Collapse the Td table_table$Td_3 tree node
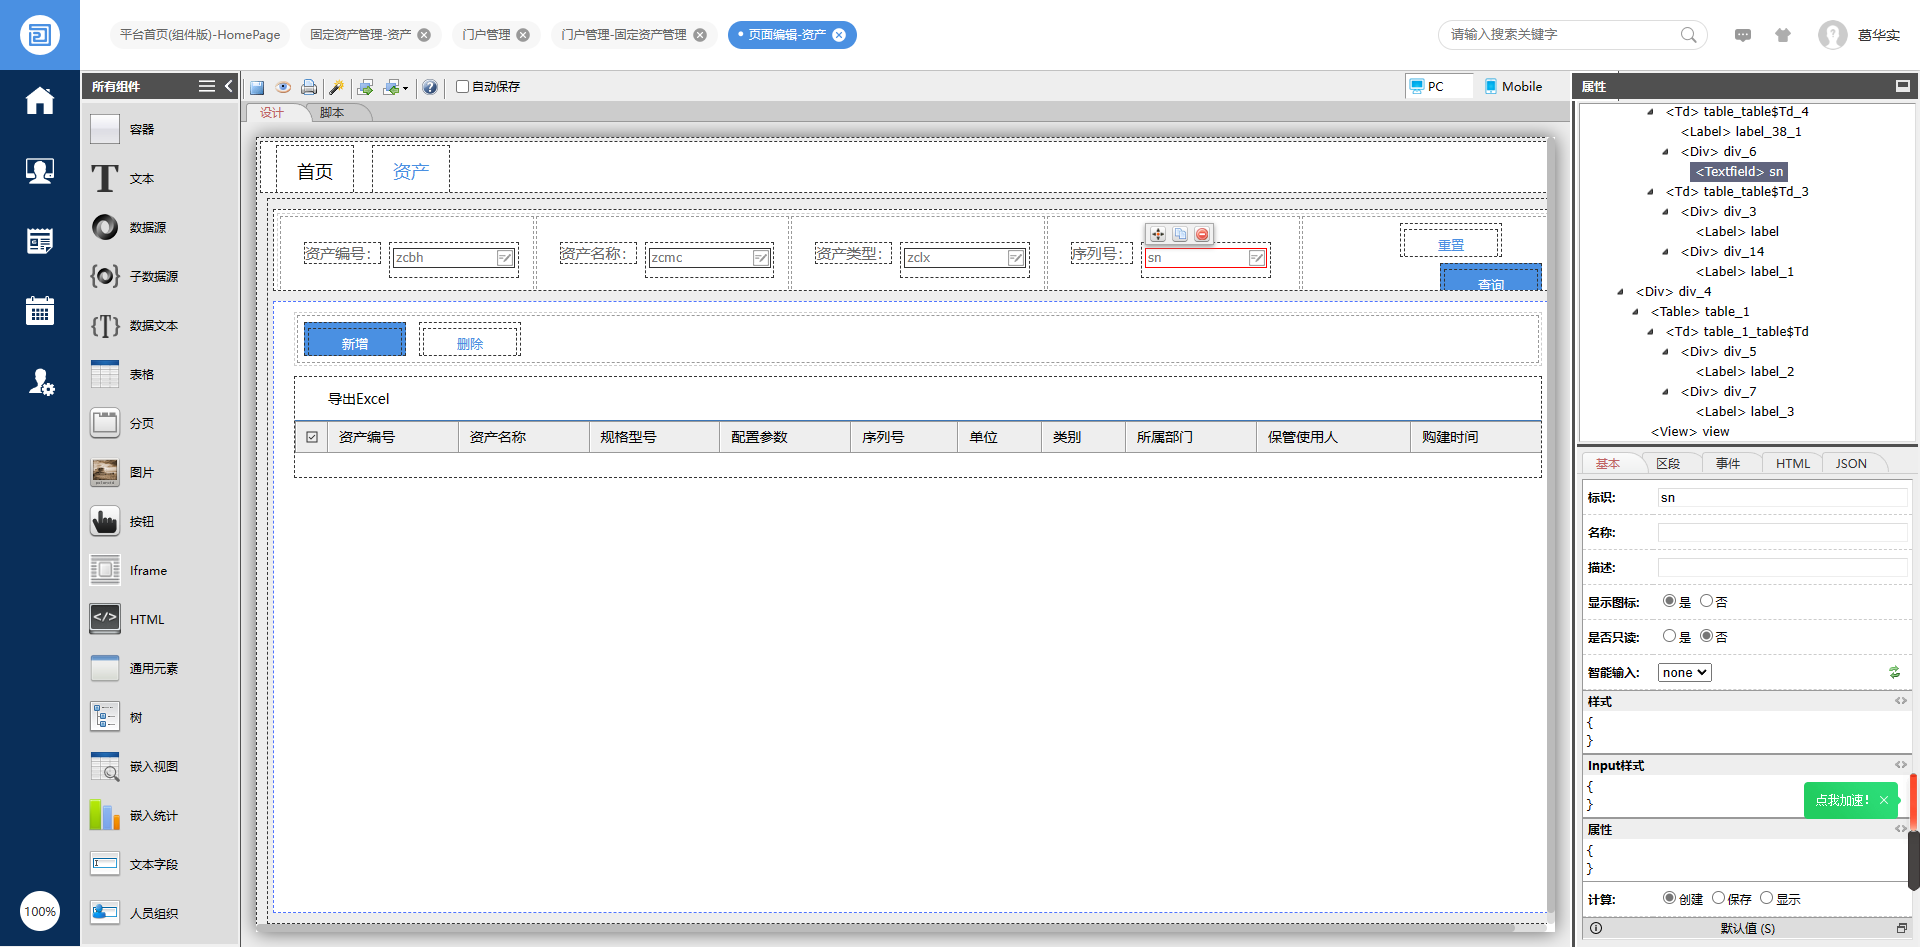This screenshot has width=1920, height=947. tap(1650, 192)
